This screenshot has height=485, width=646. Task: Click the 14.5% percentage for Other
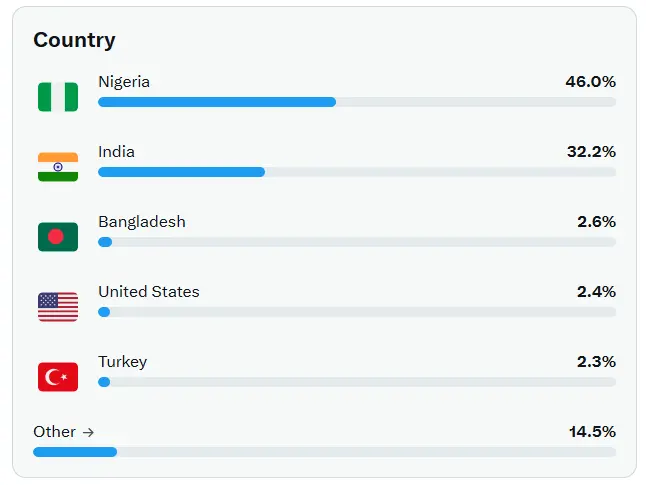[592, 432]
